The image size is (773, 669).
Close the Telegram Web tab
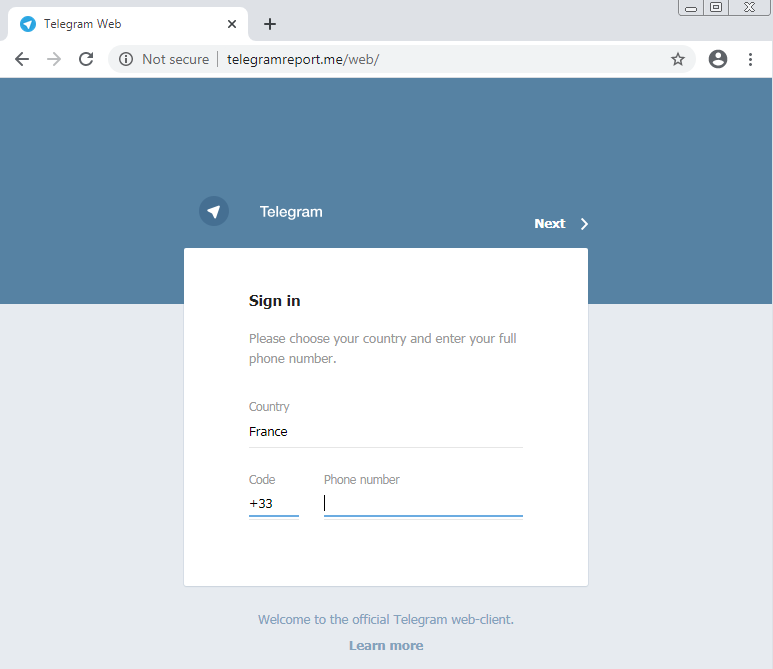tap(232, 24)
